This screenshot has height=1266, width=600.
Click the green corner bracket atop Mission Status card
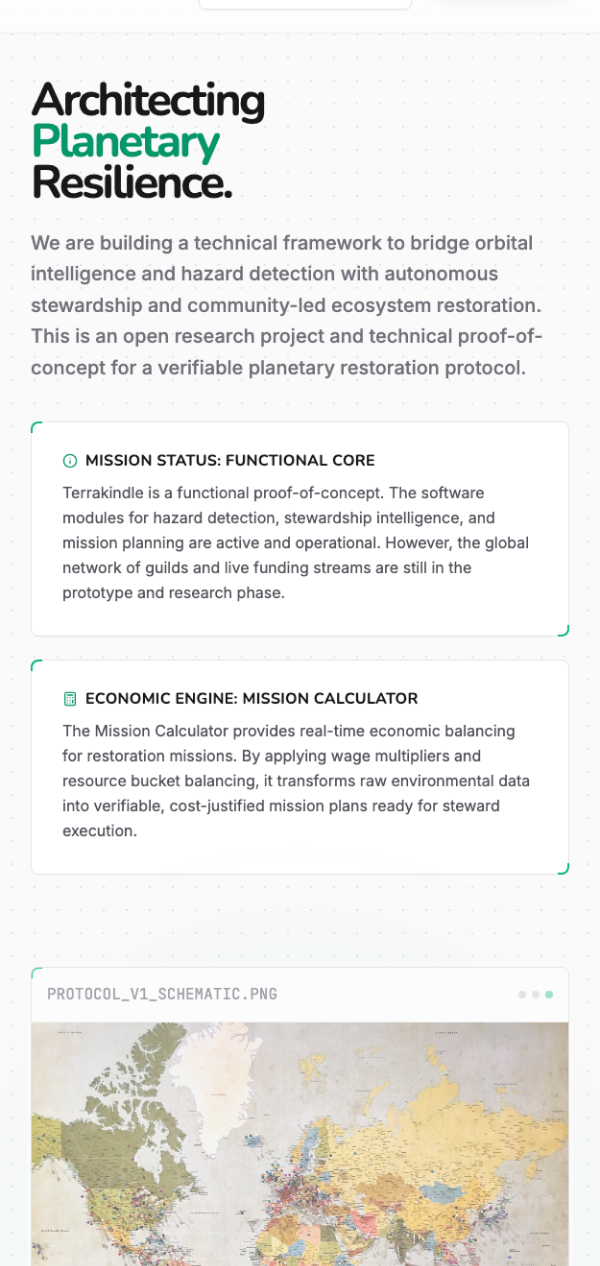pyautogui.click(x=36, y=426)
